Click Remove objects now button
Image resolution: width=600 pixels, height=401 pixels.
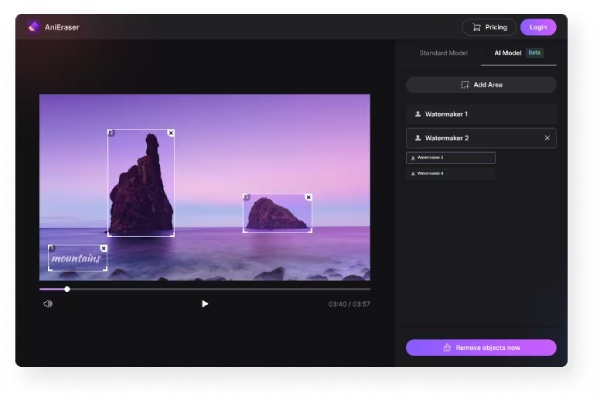coord(481,348)
